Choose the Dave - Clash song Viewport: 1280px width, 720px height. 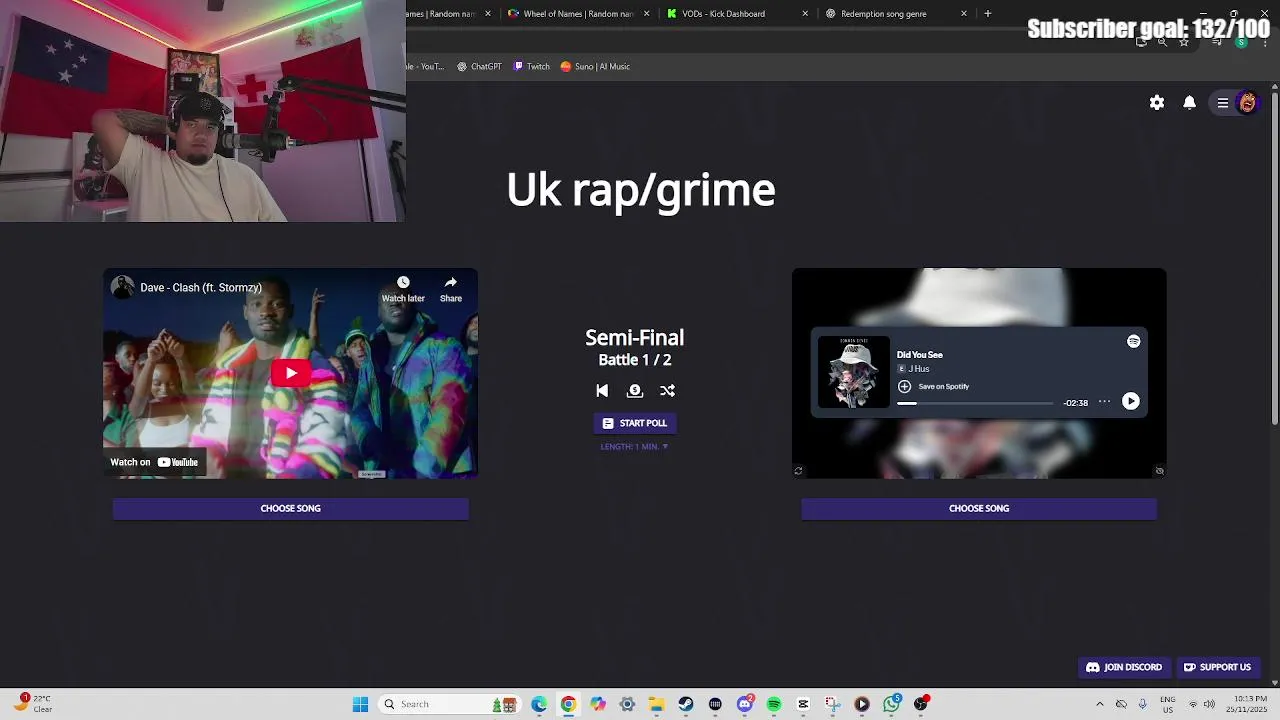pyautogui.click(x=290, y=508)
